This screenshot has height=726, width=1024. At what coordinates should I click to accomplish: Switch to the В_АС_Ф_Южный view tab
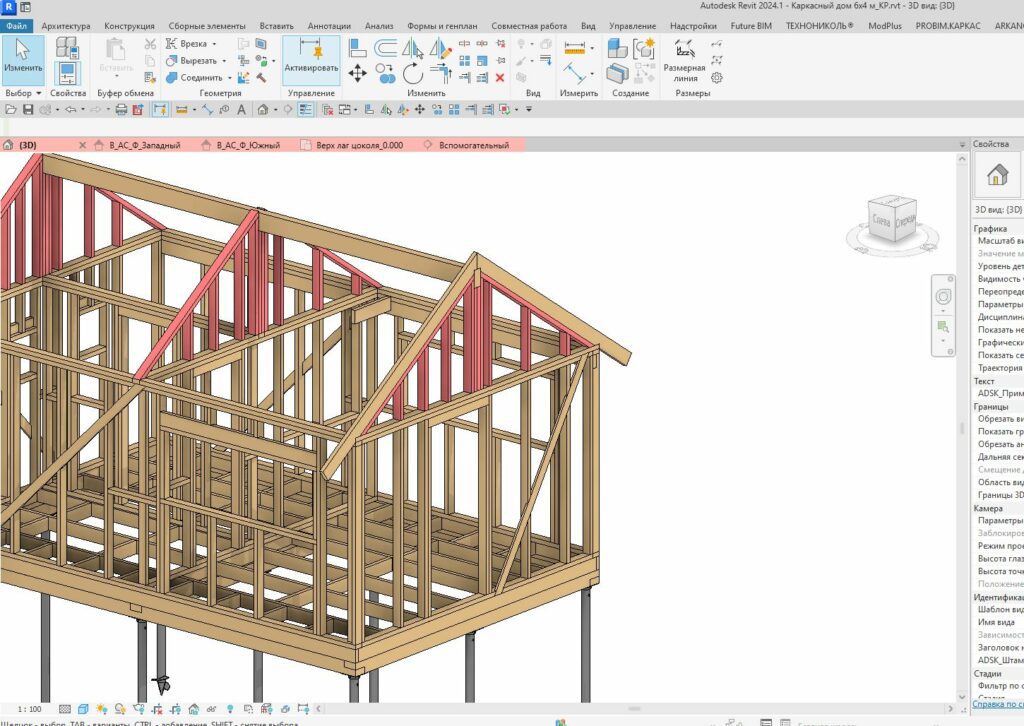click(247, 145)
